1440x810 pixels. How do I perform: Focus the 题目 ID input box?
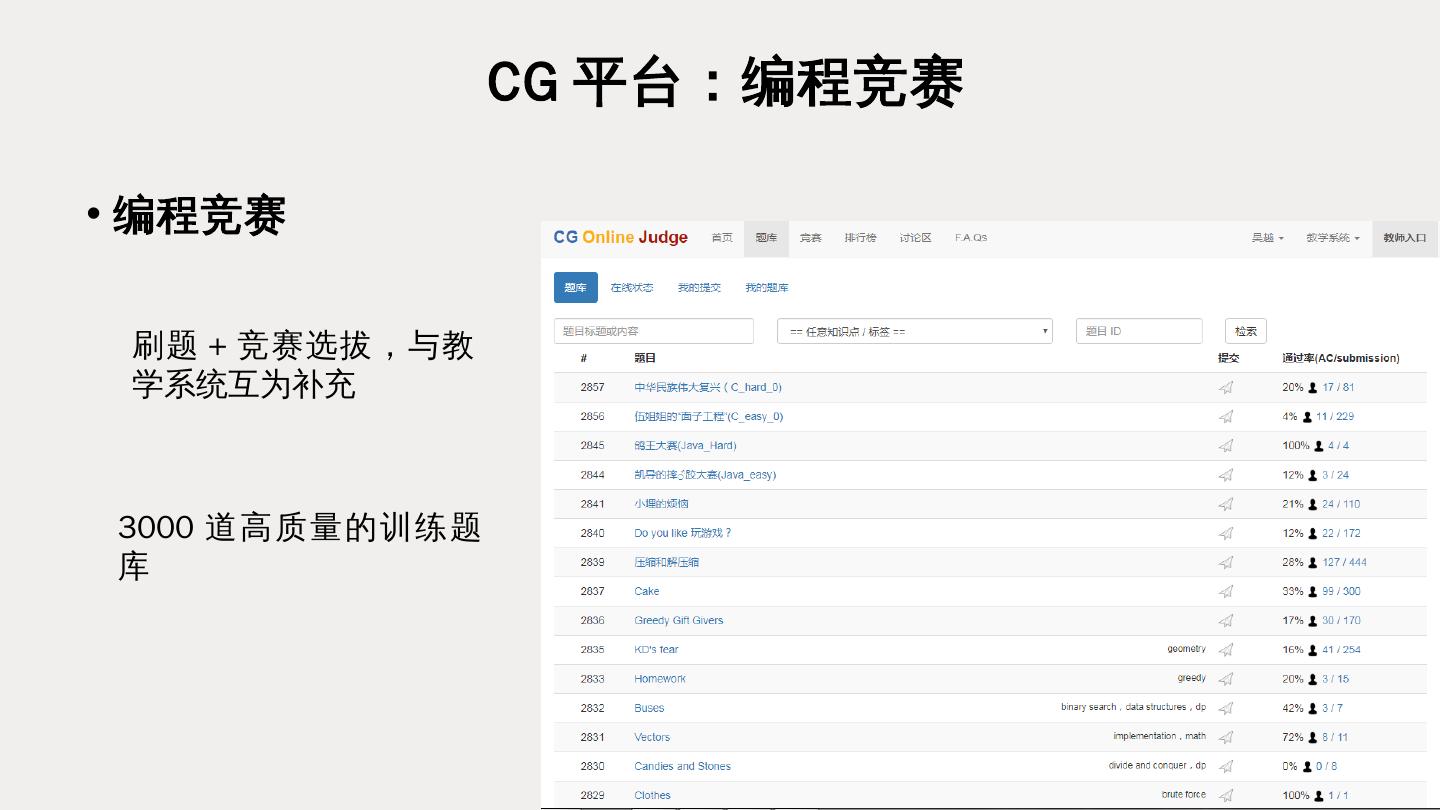[x=1139, y=331]
